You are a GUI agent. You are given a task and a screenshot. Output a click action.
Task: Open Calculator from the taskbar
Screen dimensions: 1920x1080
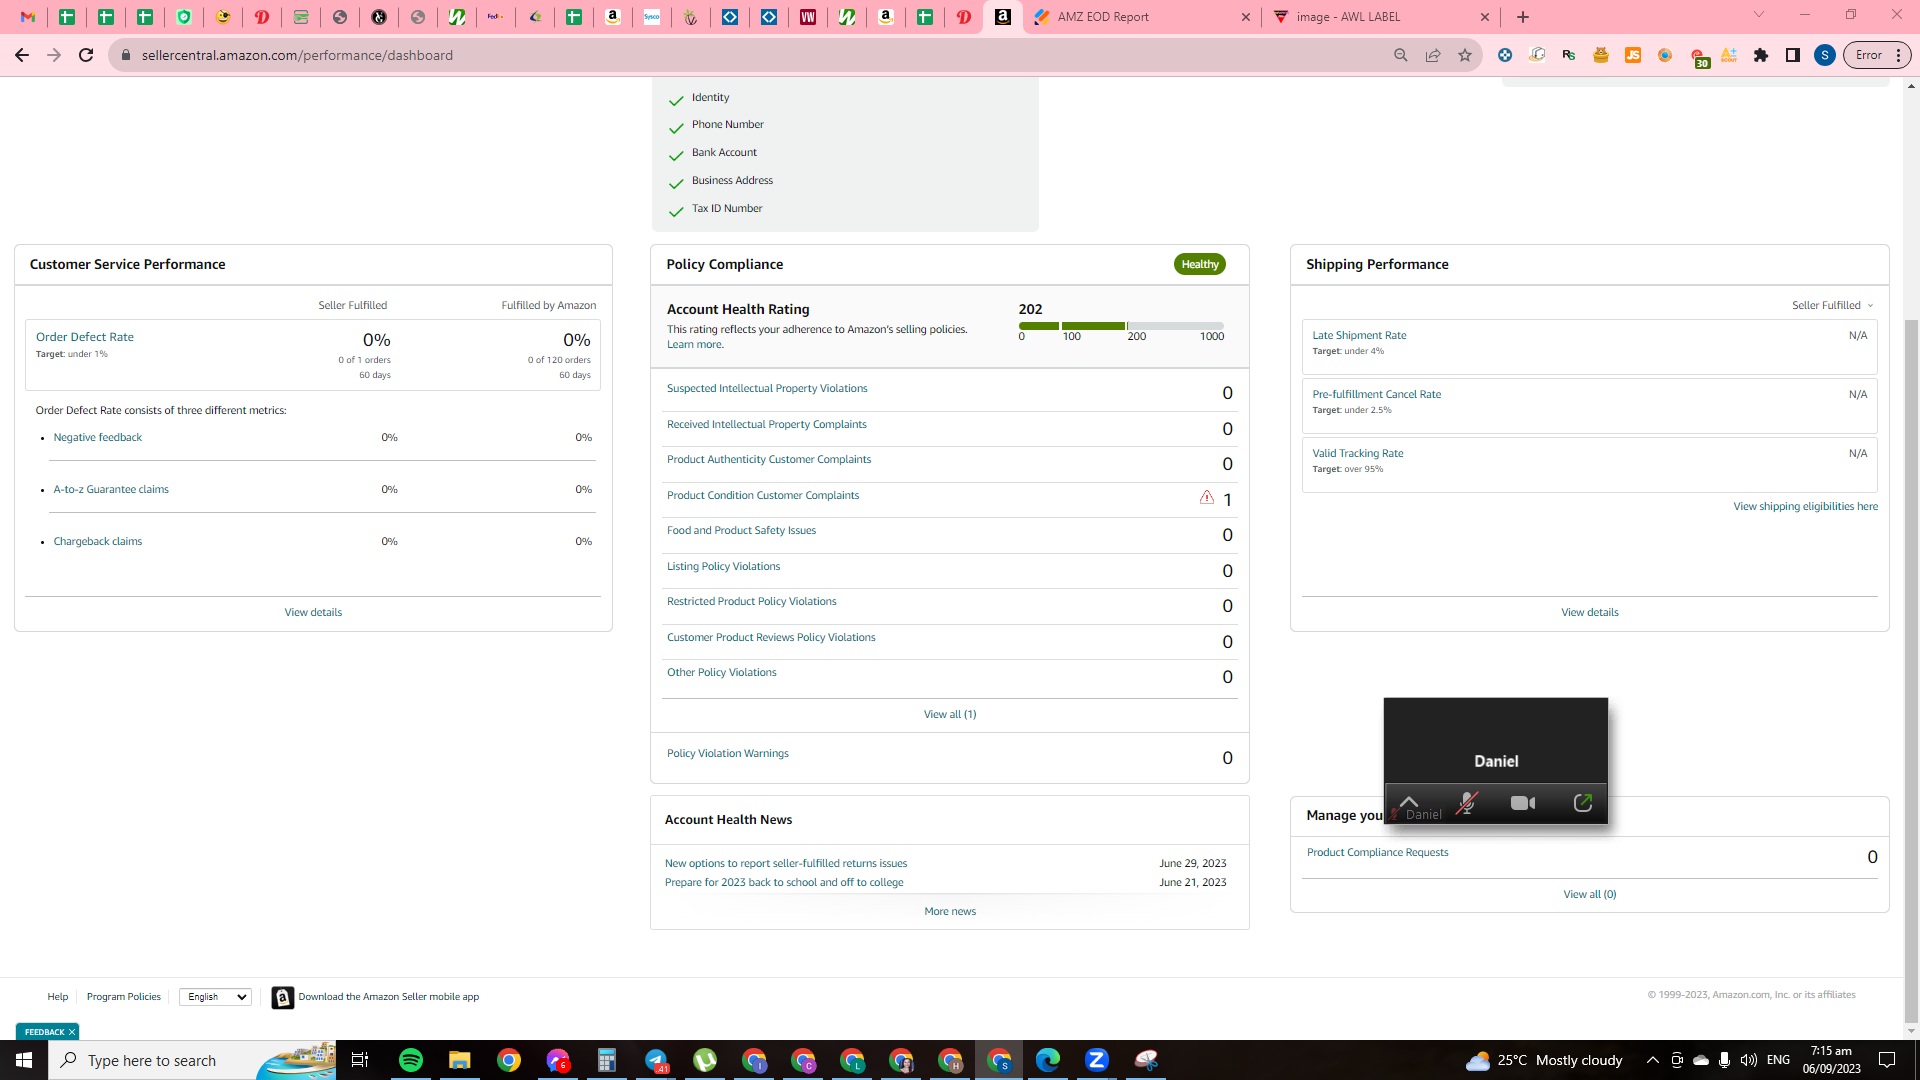pyautogui.click(x=607, y=1060)
